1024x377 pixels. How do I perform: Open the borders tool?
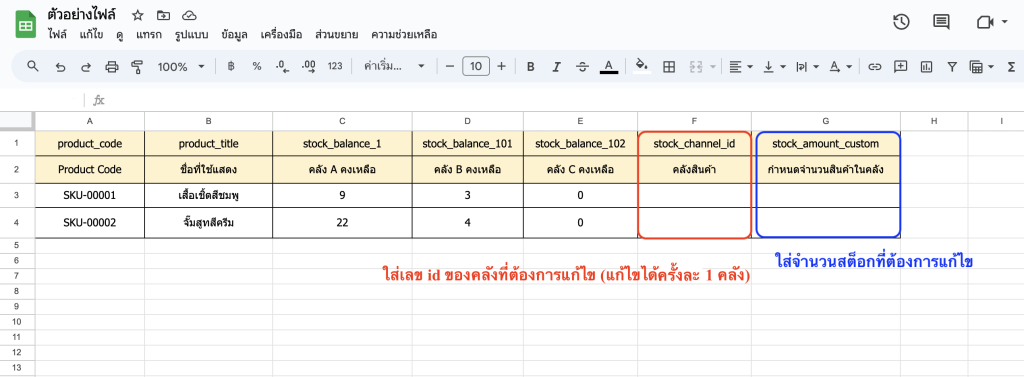pos(669,66)
